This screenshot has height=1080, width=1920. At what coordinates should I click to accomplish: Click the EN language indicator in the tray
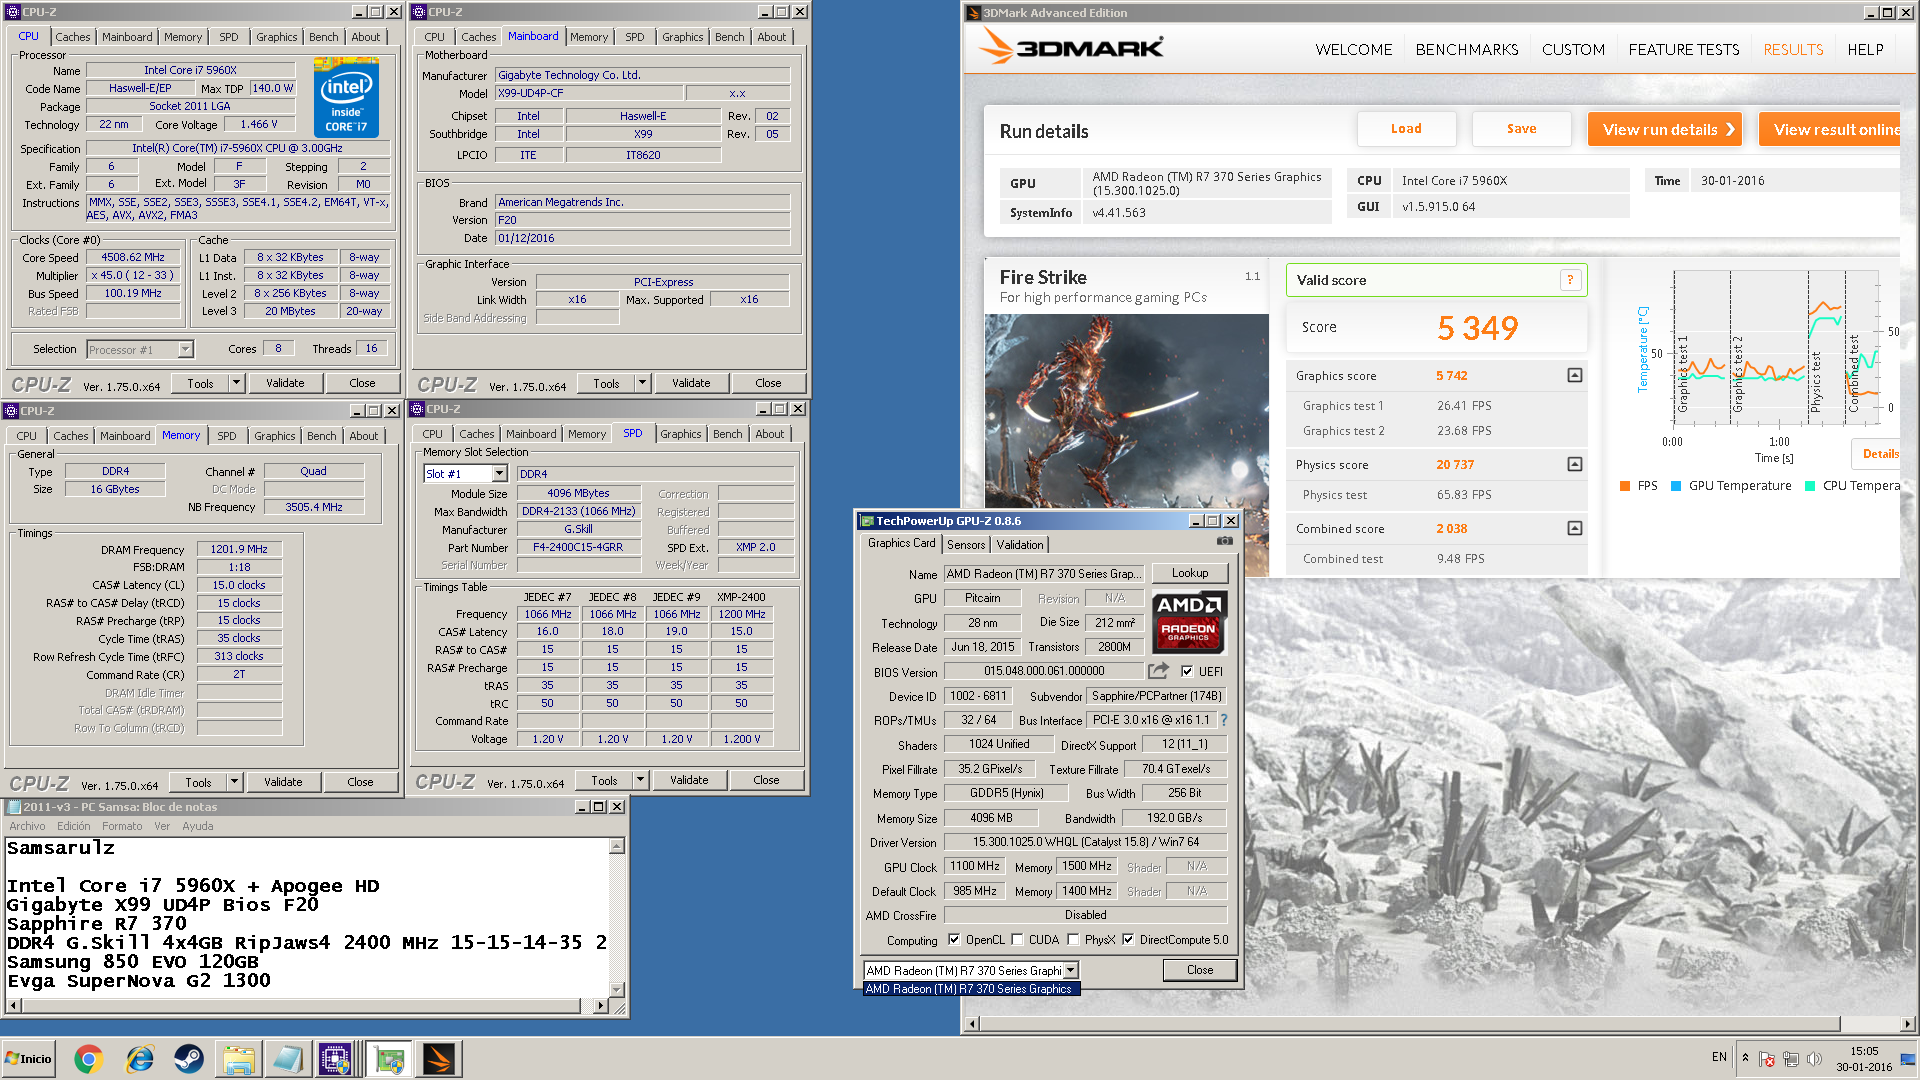pos(1719,1057)
